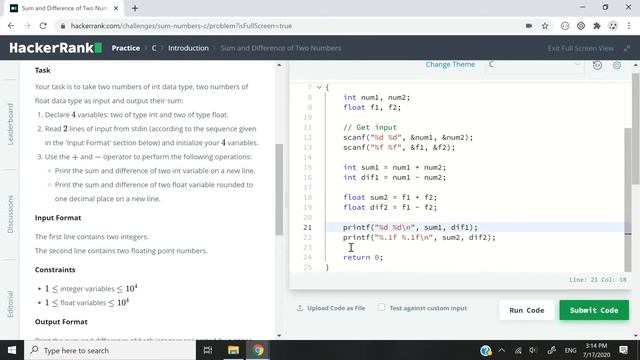Click the volume speaker tray icon
640x360 pixels.
(533, 350)
